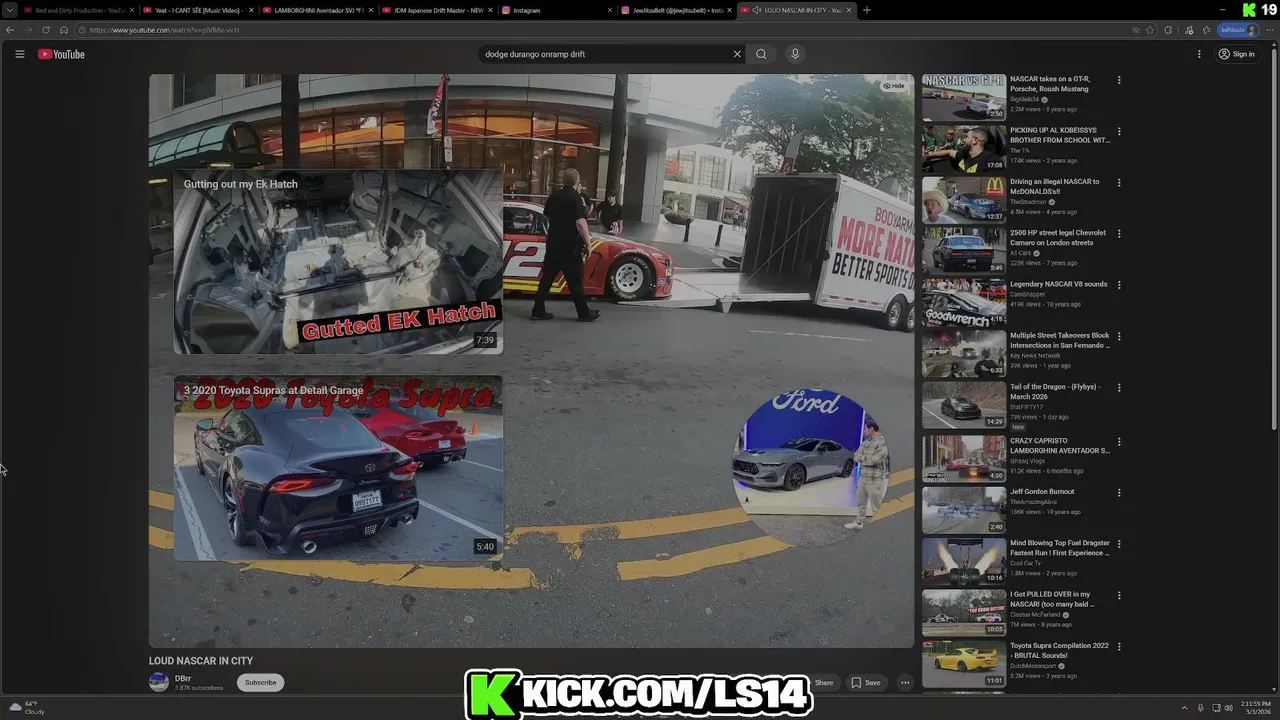Open the YouTube hamburger guide menu
Viewport: 1280px width, 720px height.
pyautogui.click(x=19, y=54)
